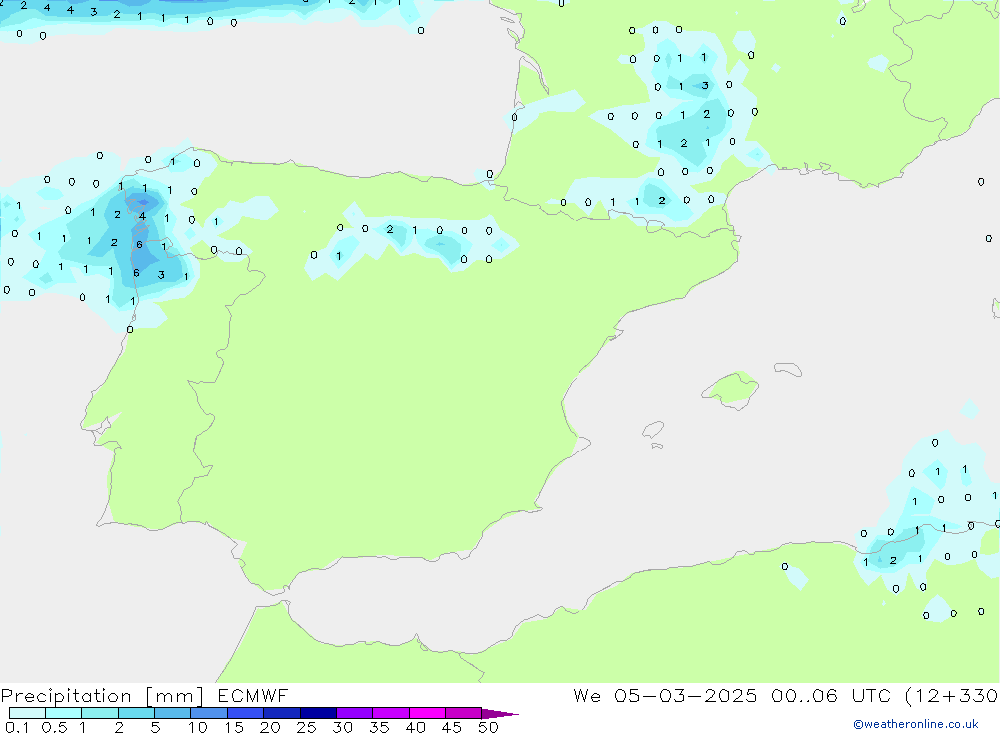The image size is (1000, 733).
Task: Click the 0.1–0.5 mm palest legend swatch
Action: click(27, 713)
